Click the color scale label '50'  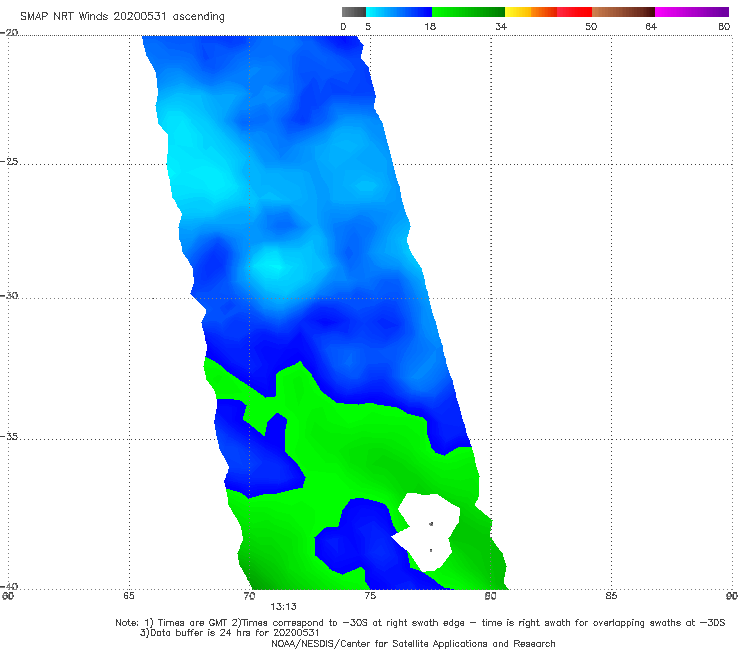pyautogui.click(x=591, y=27)
